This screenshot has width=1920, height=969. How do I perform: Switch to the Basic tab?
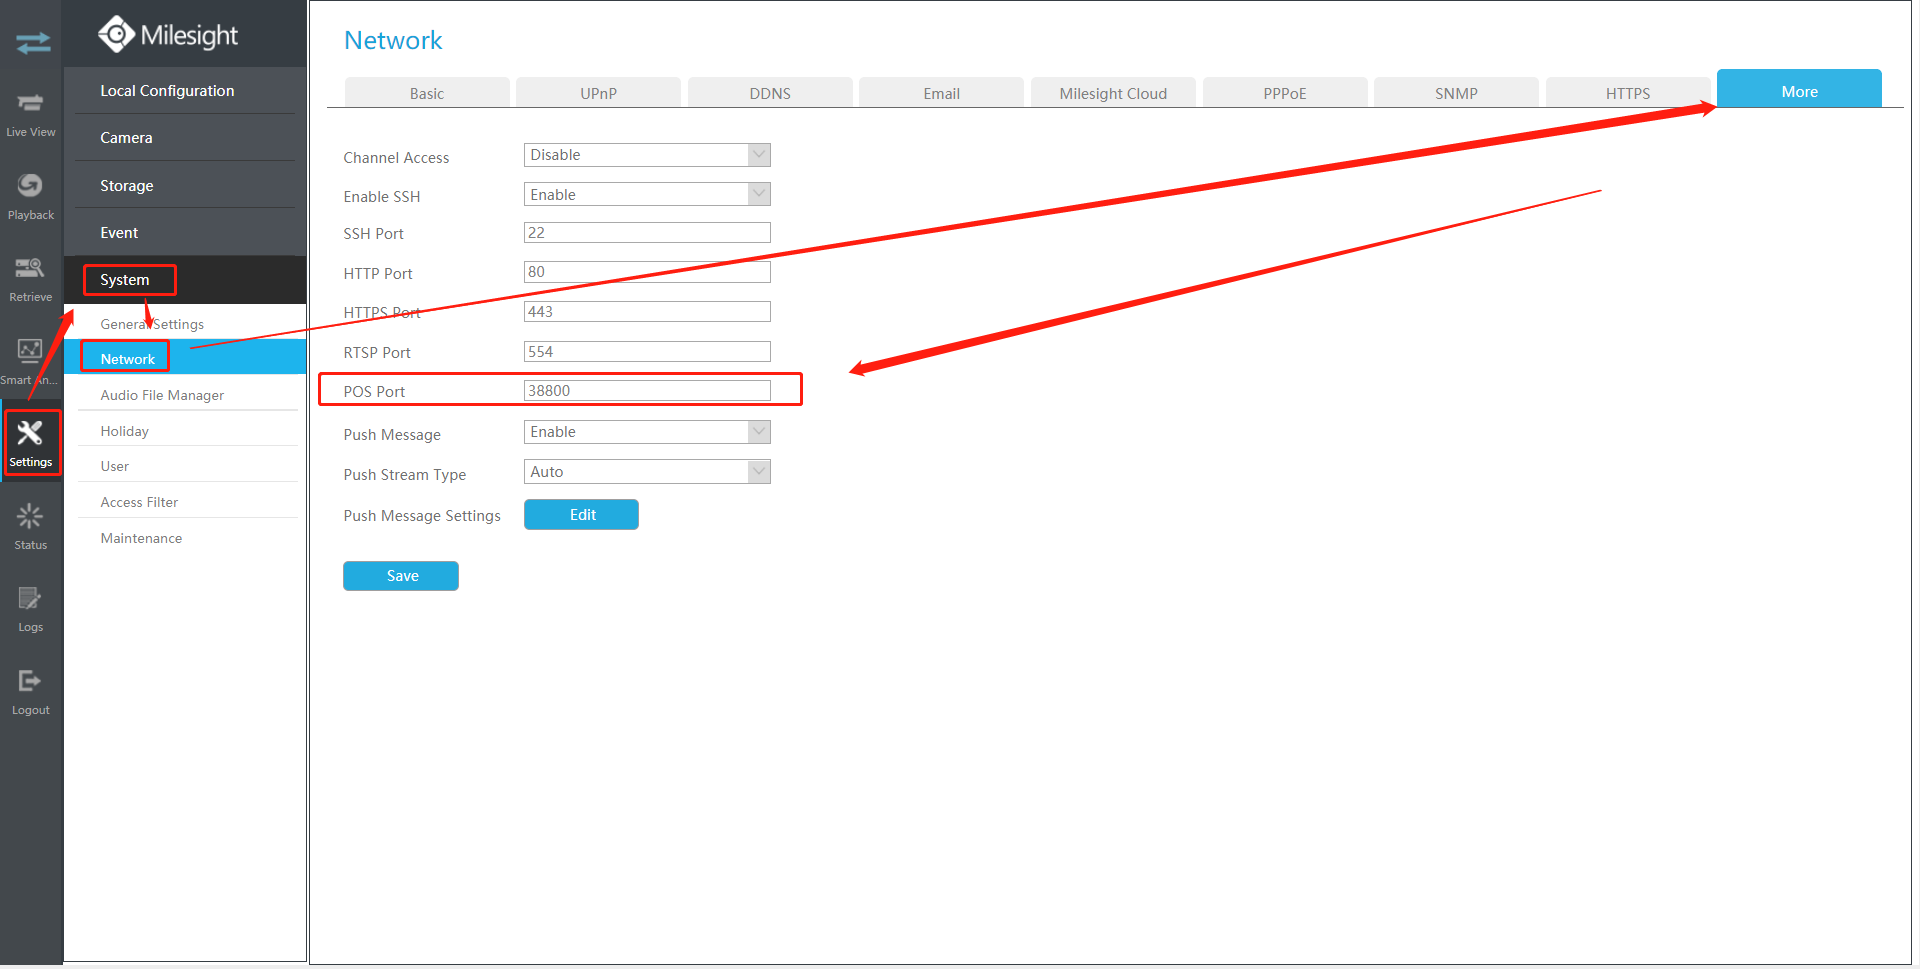click(427, 93)
